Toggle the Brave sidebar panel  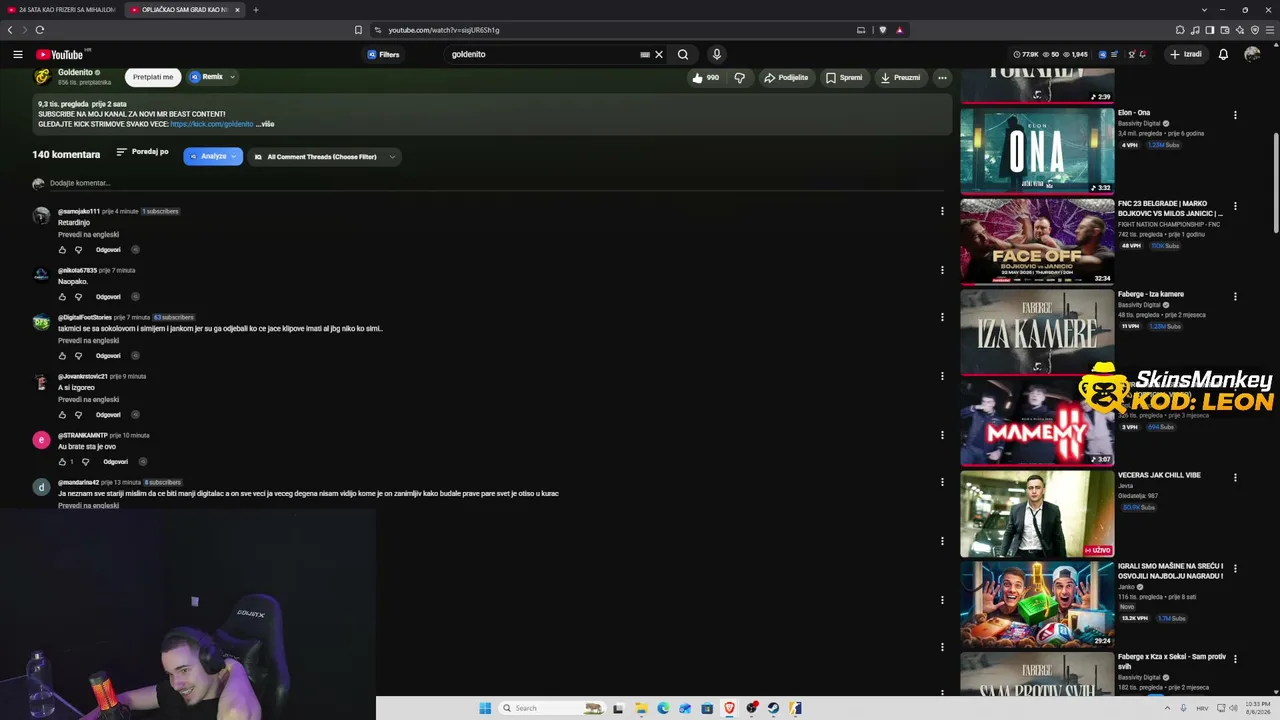click(x=1210, y=30)
